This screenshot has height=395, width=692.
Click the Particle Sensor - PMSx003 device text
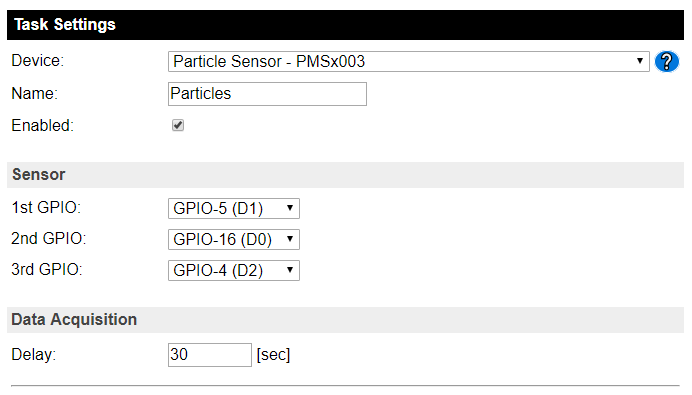tap(269, 61)
